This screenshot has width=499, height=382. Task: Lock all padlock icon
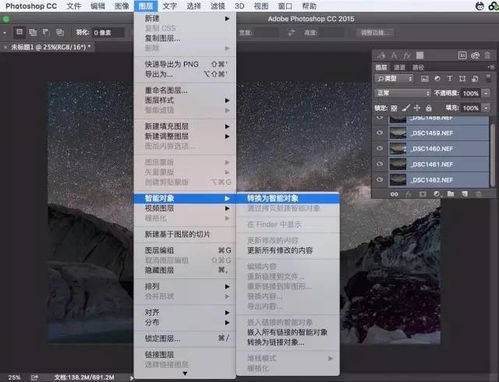click(429, 108)
